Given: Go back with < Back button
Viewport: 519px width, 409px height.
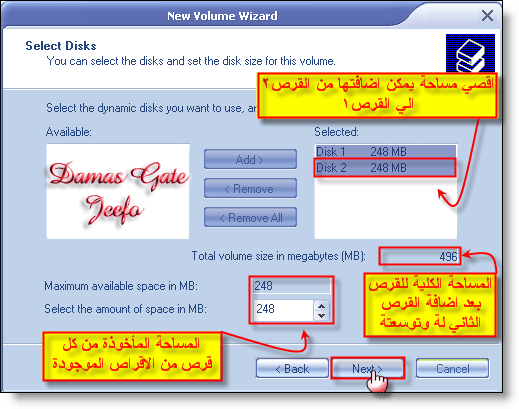Looking at the screenshot, I should click(292, 368).
